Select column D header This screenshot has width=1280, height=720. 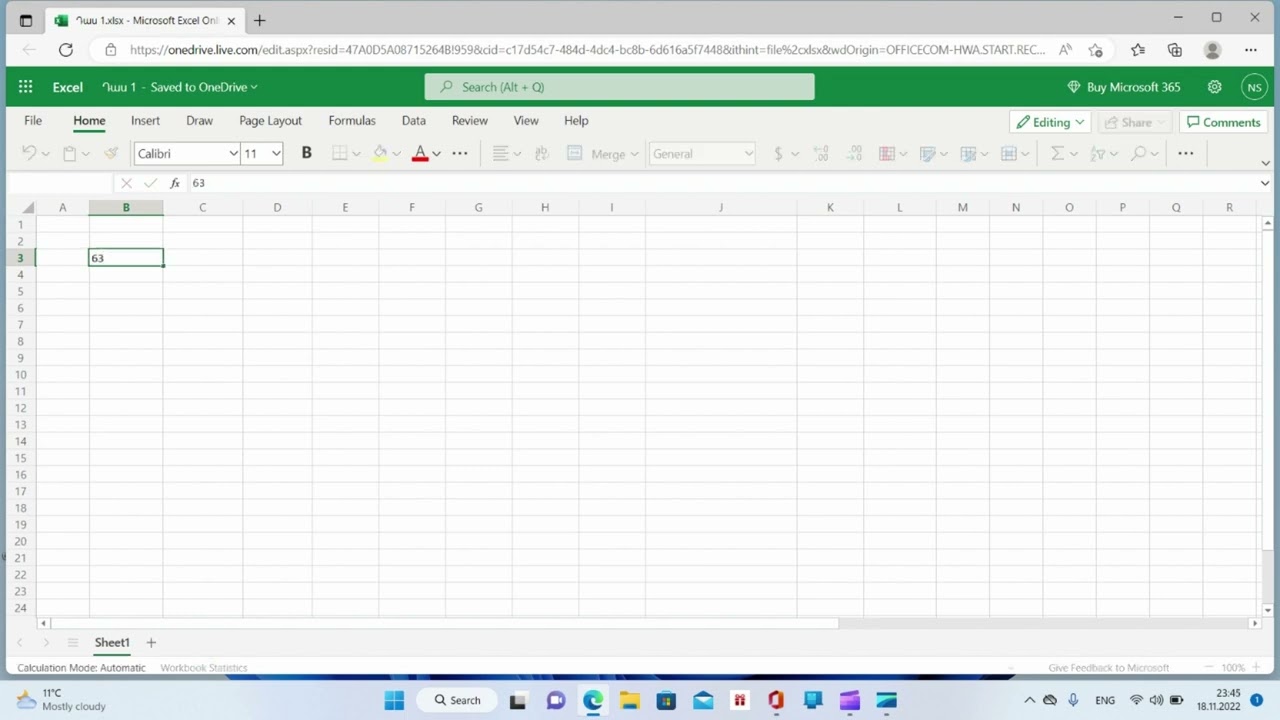[x=277, y=207]
